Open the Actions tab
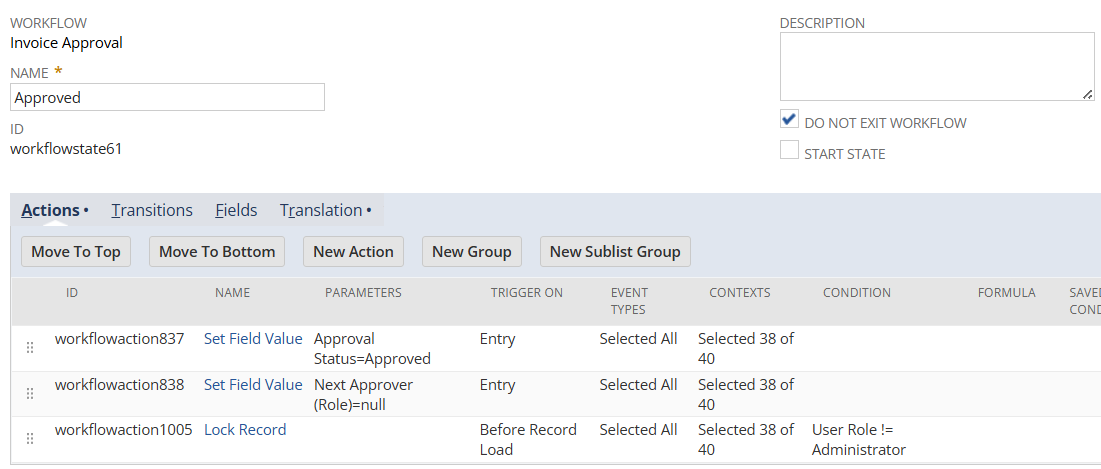The height and width of the screenshot is (469, 1101). coord(50,210)
